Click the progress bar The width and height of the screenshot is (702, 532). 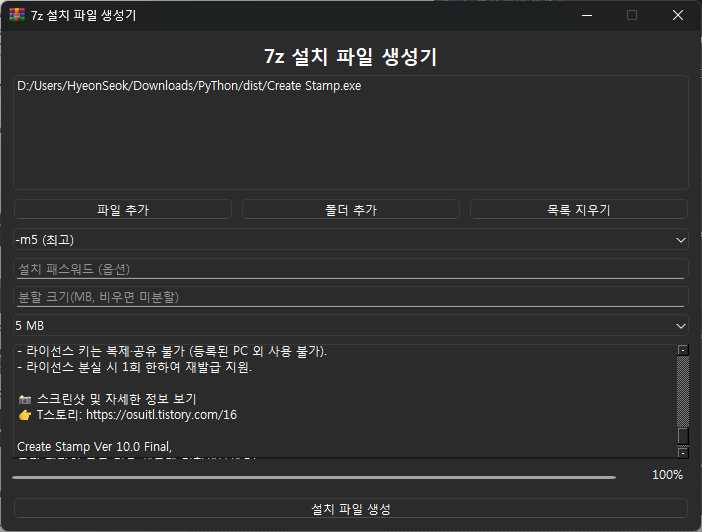pyautogui.click(x=314, y=477)
